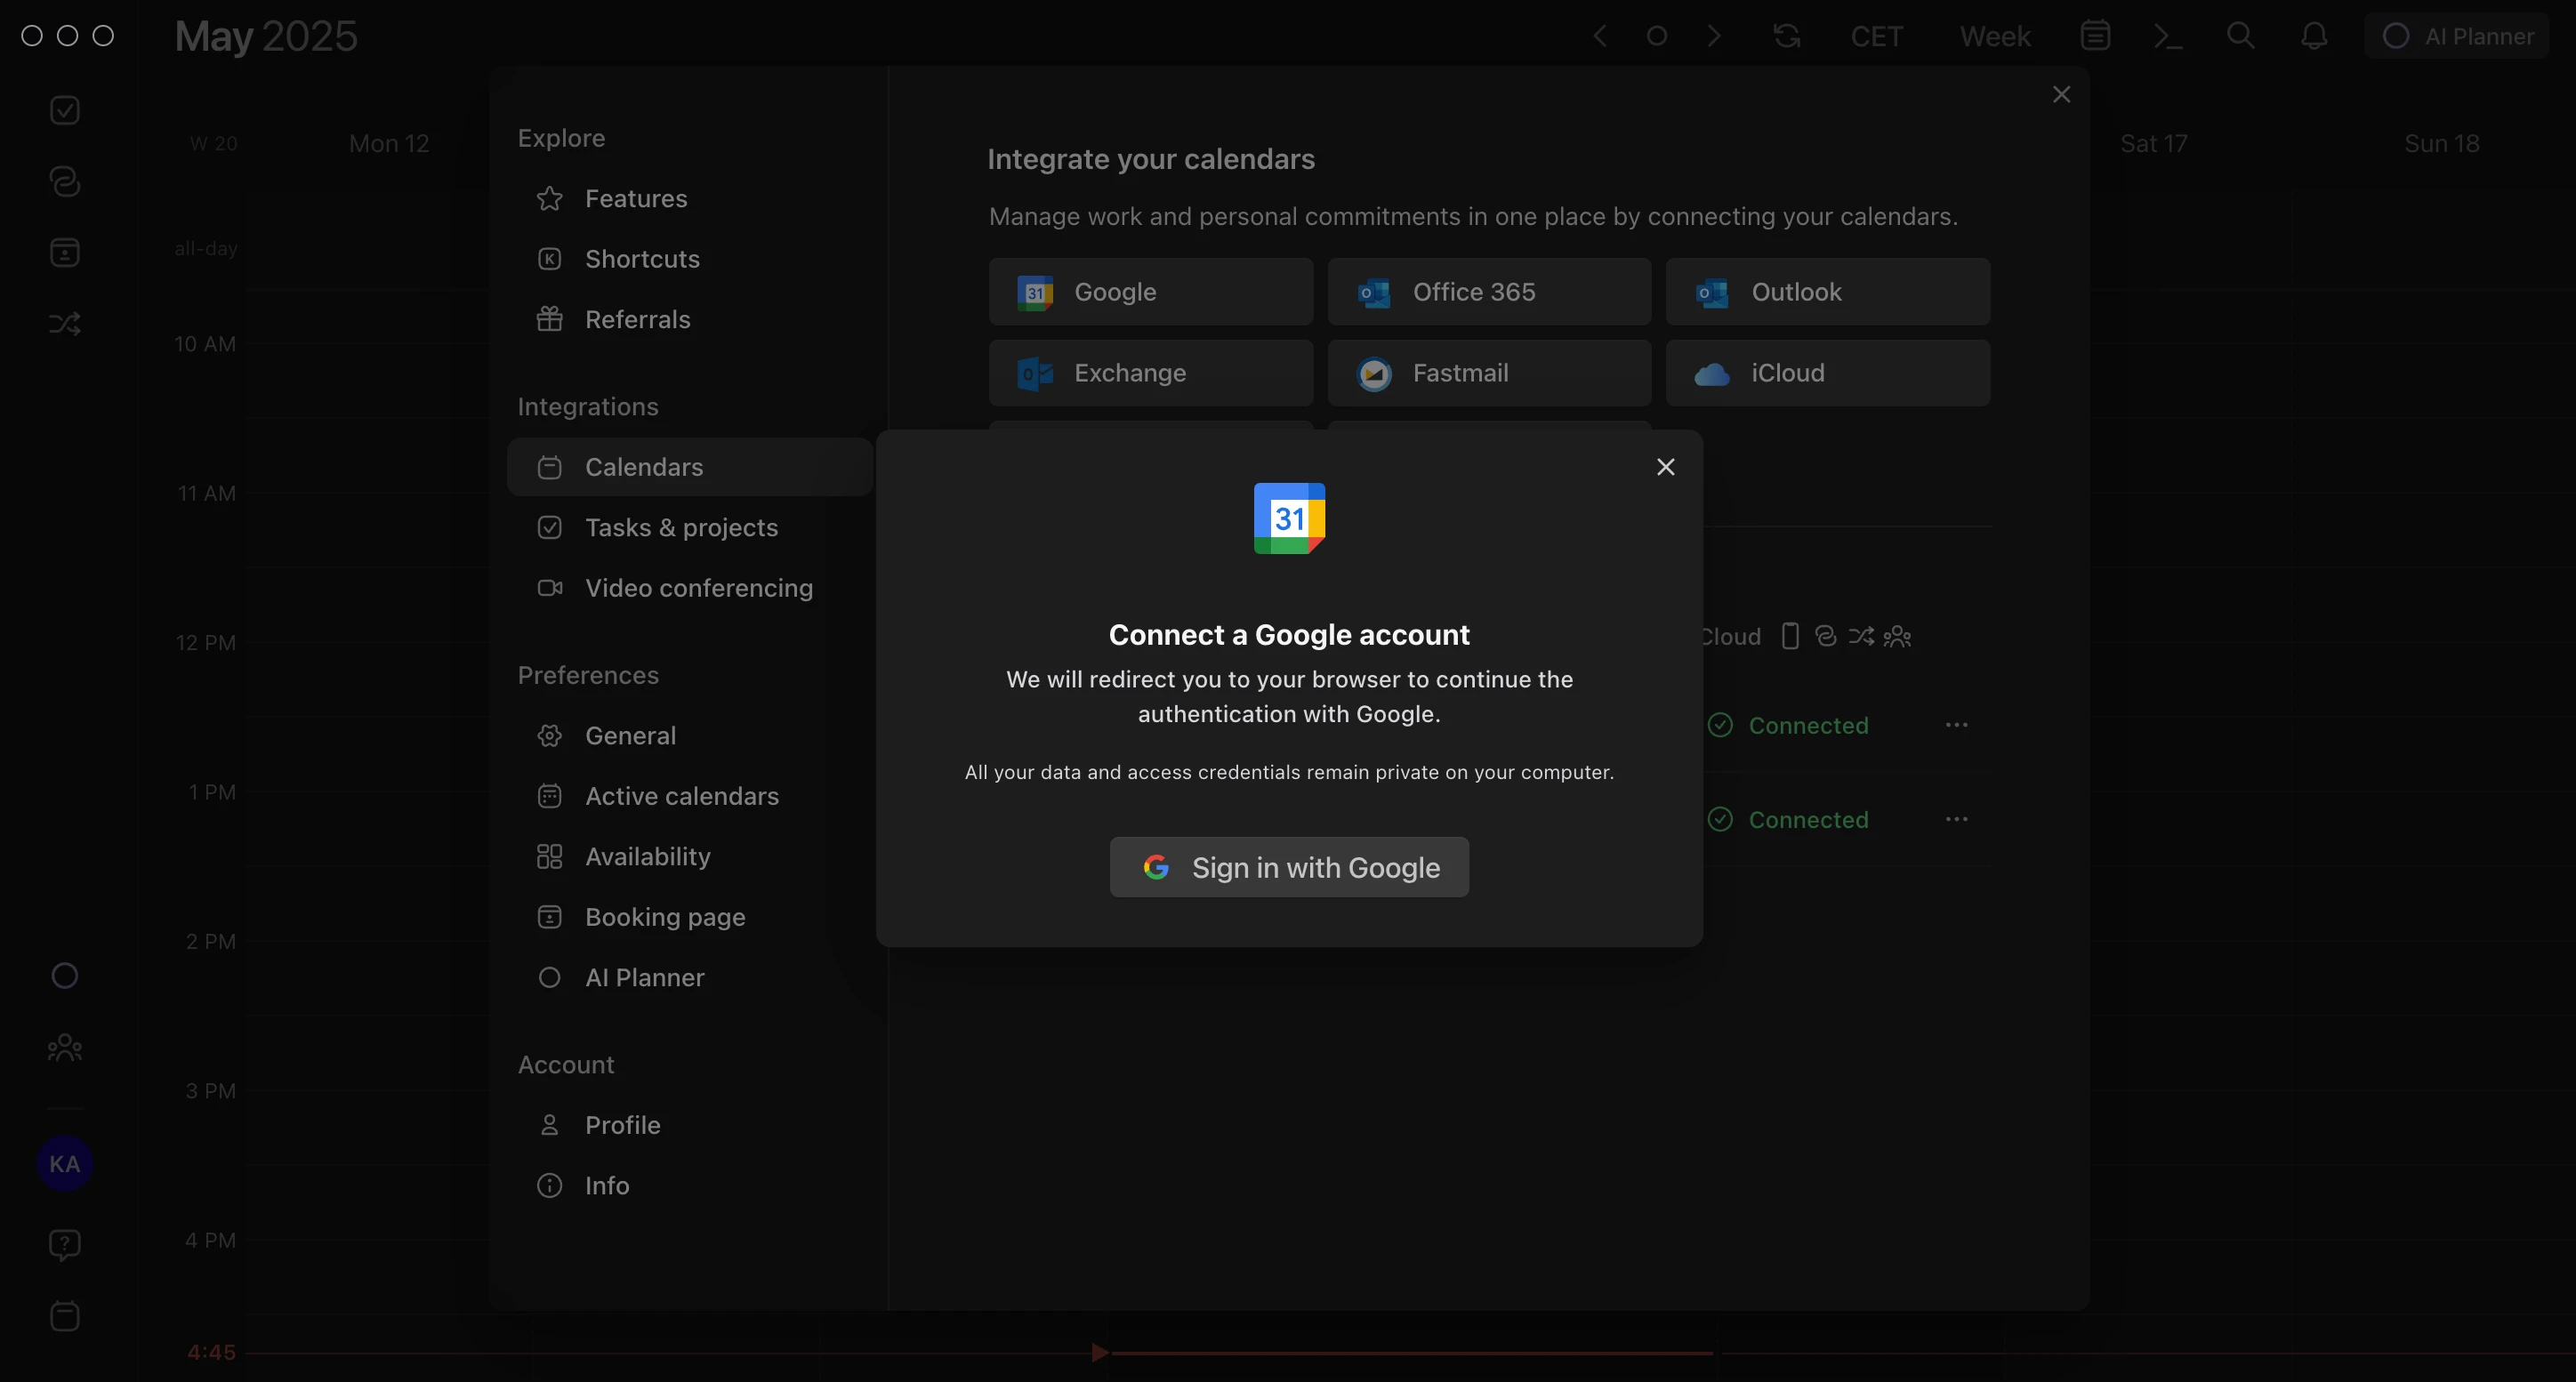Select Exchange calendar integration
The image size is (2576, 1382).
[x=1151, y=373]
